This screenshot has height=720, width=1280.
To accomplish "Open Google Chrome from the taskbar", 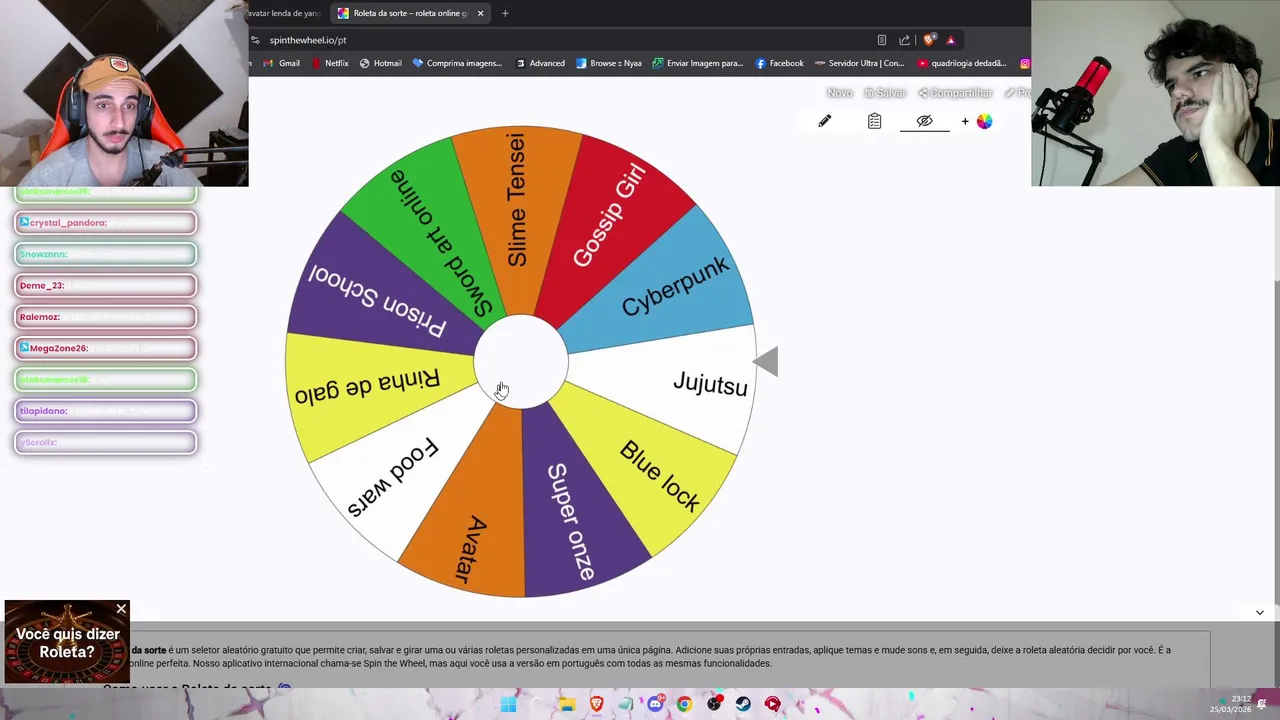I will 684,704.
